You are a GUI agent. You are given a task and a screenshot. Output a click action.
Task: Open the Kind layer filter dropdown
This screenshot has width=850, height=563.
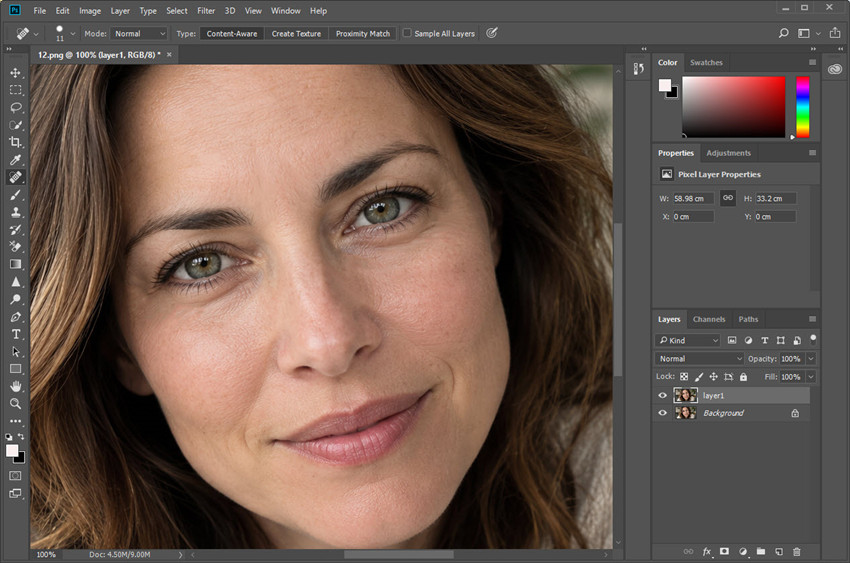point(687,340)
